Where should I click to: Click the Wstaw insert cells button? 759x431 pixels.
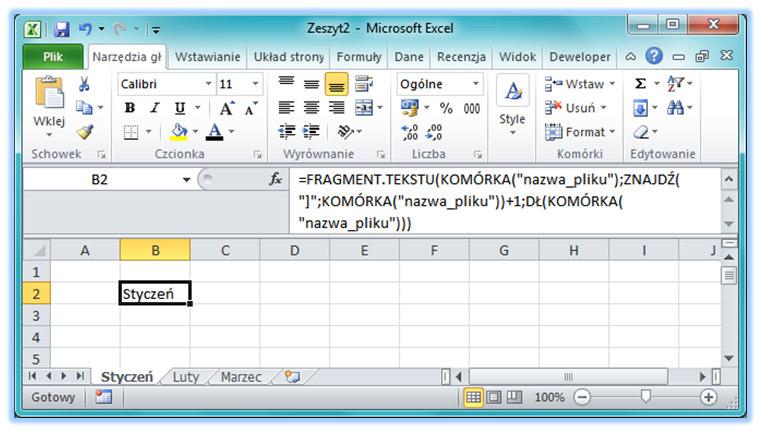[x=579, y=84]
